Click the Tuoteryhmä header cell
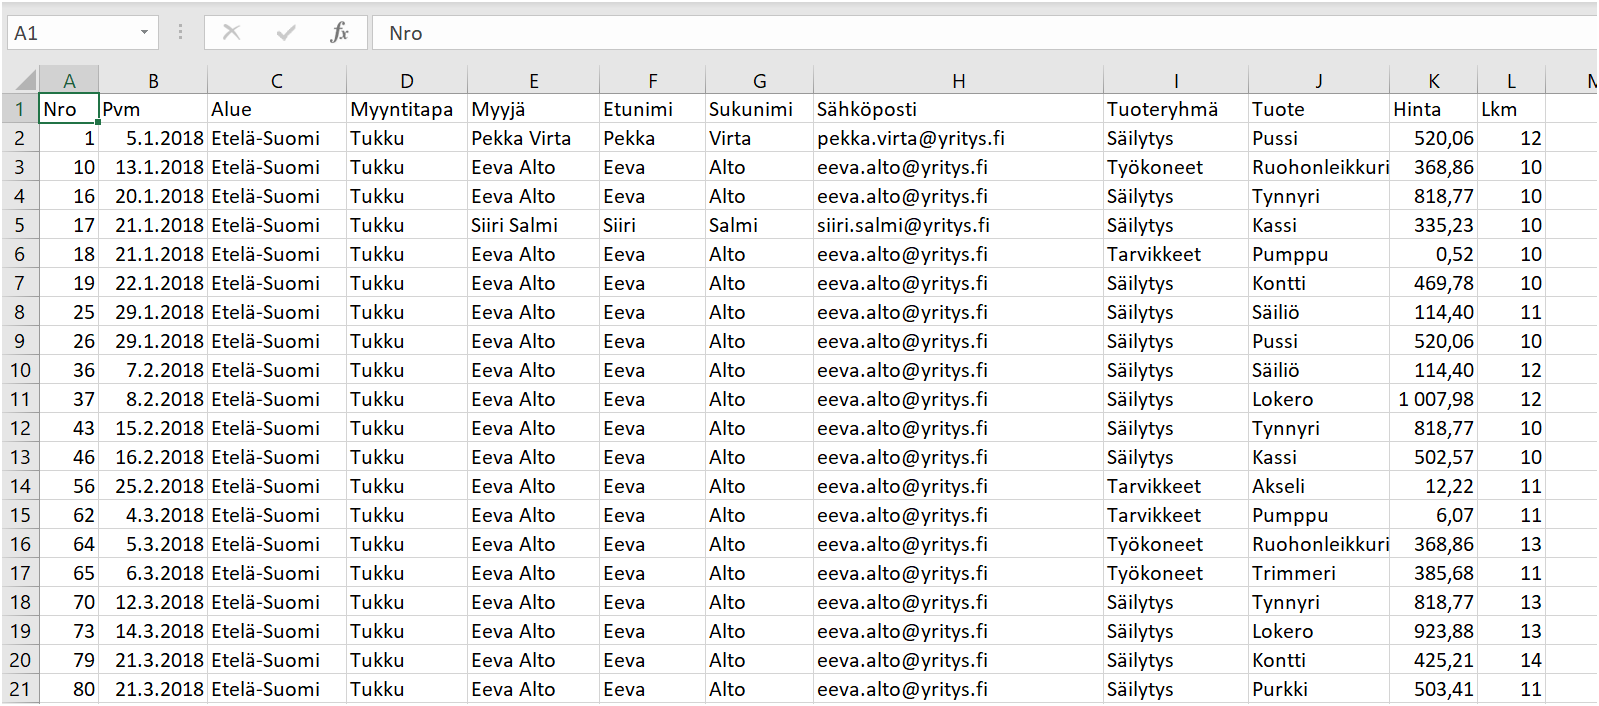Viewport: 1599px width, 706px height. tap(1176, 109)
